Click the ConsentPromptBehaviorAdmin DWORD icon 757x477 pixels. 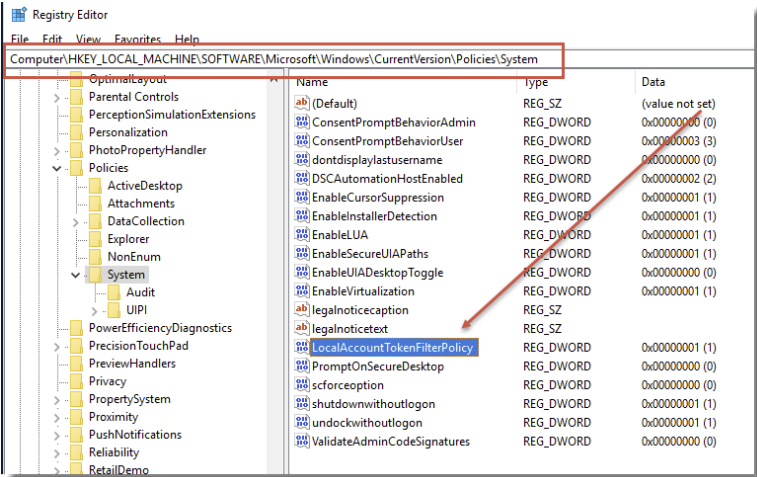pyautogui.click(x=302, y=122)
